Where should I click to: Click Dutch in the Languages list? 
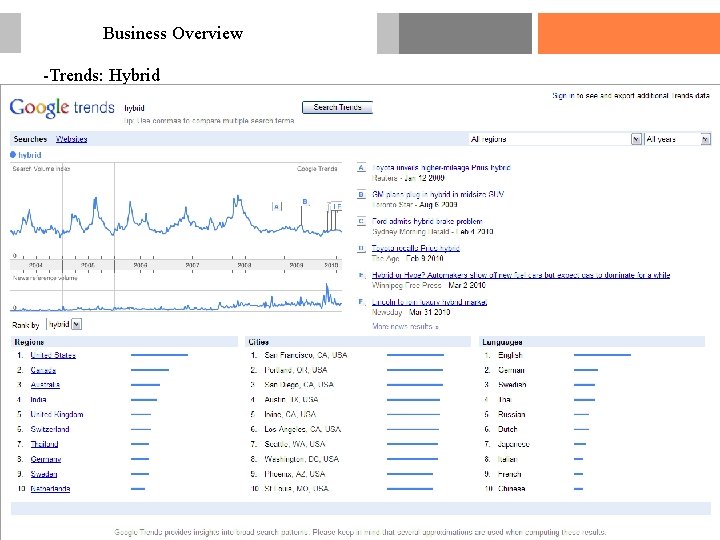[507, 429]
